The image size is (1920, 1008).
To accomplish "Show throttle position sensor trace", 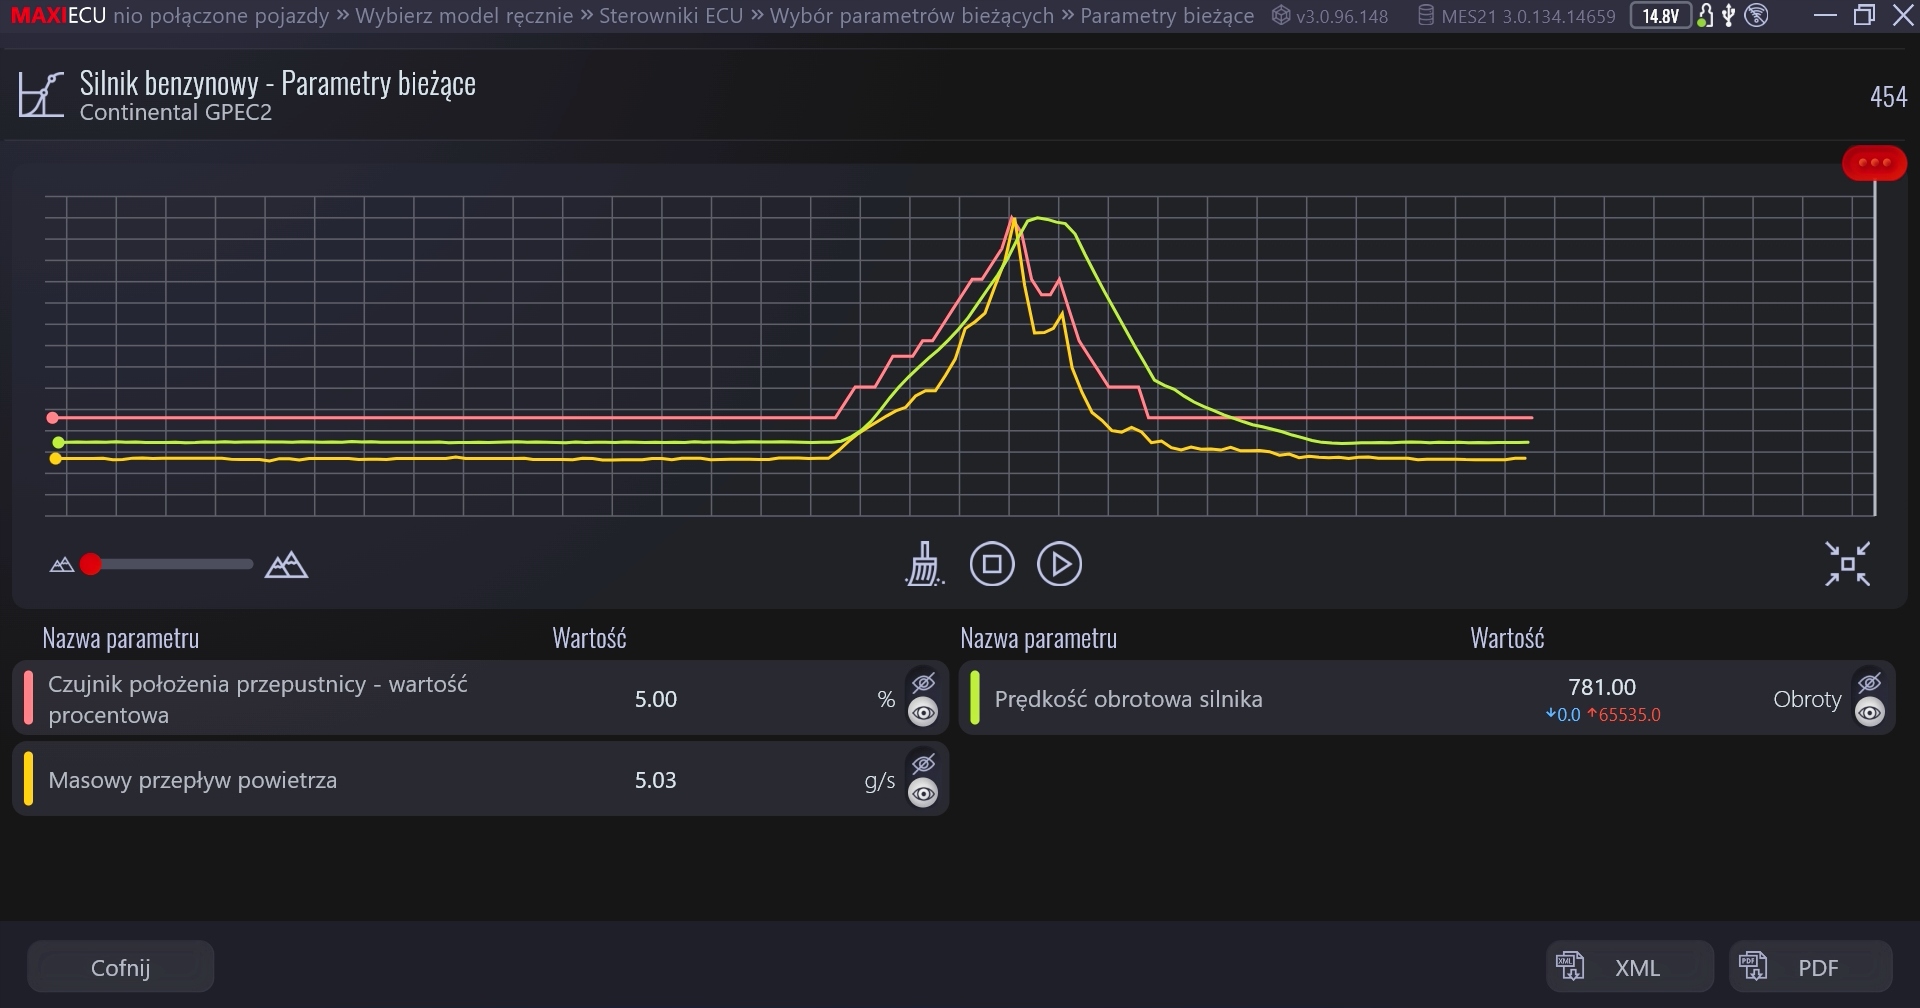I will pyautogui.click(x=923, y=713).
